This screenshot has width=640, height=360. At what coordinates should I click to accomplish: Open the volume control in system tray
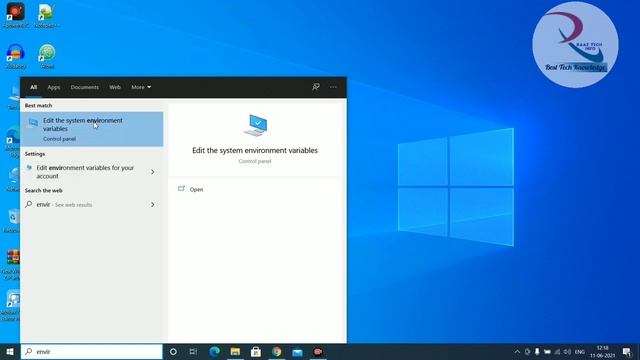pyautogui.click(x=567, y=352)
